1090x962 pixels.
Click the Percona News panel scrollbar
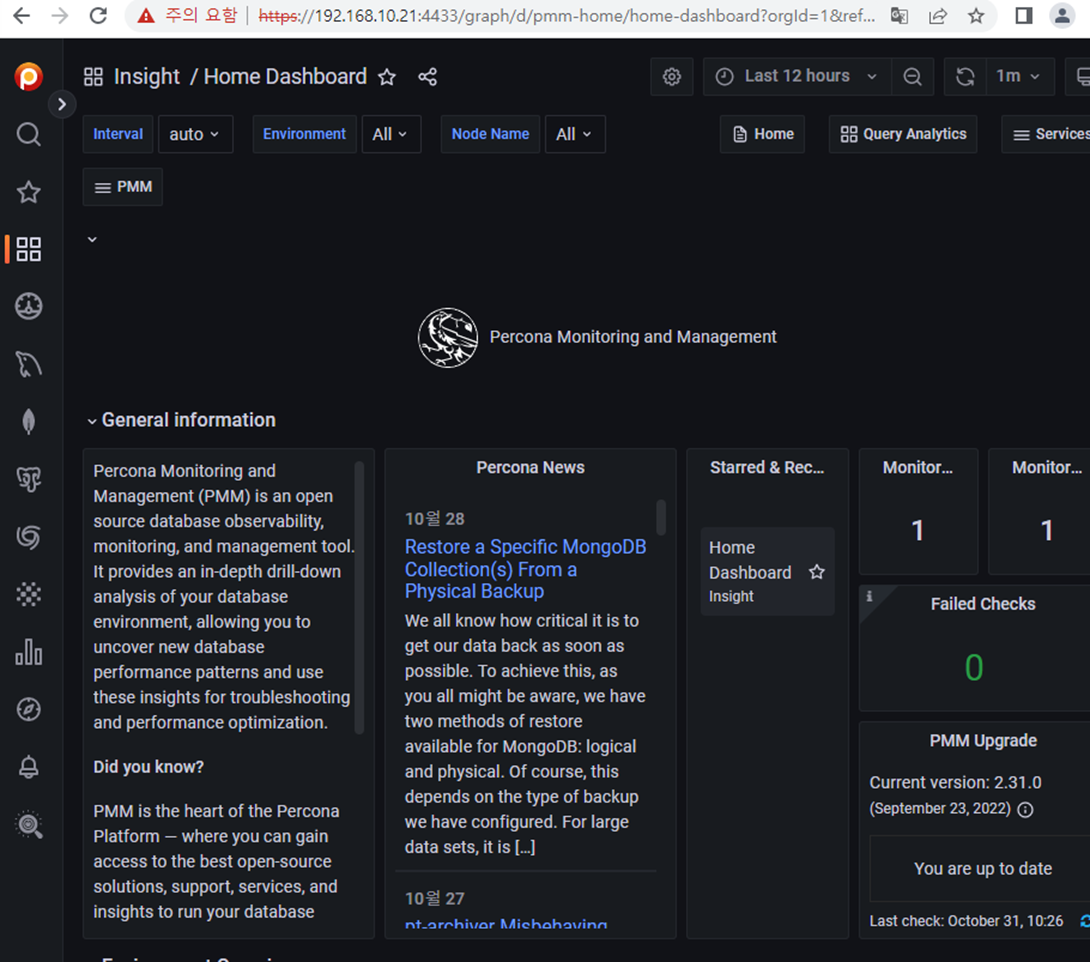(661, 517)
